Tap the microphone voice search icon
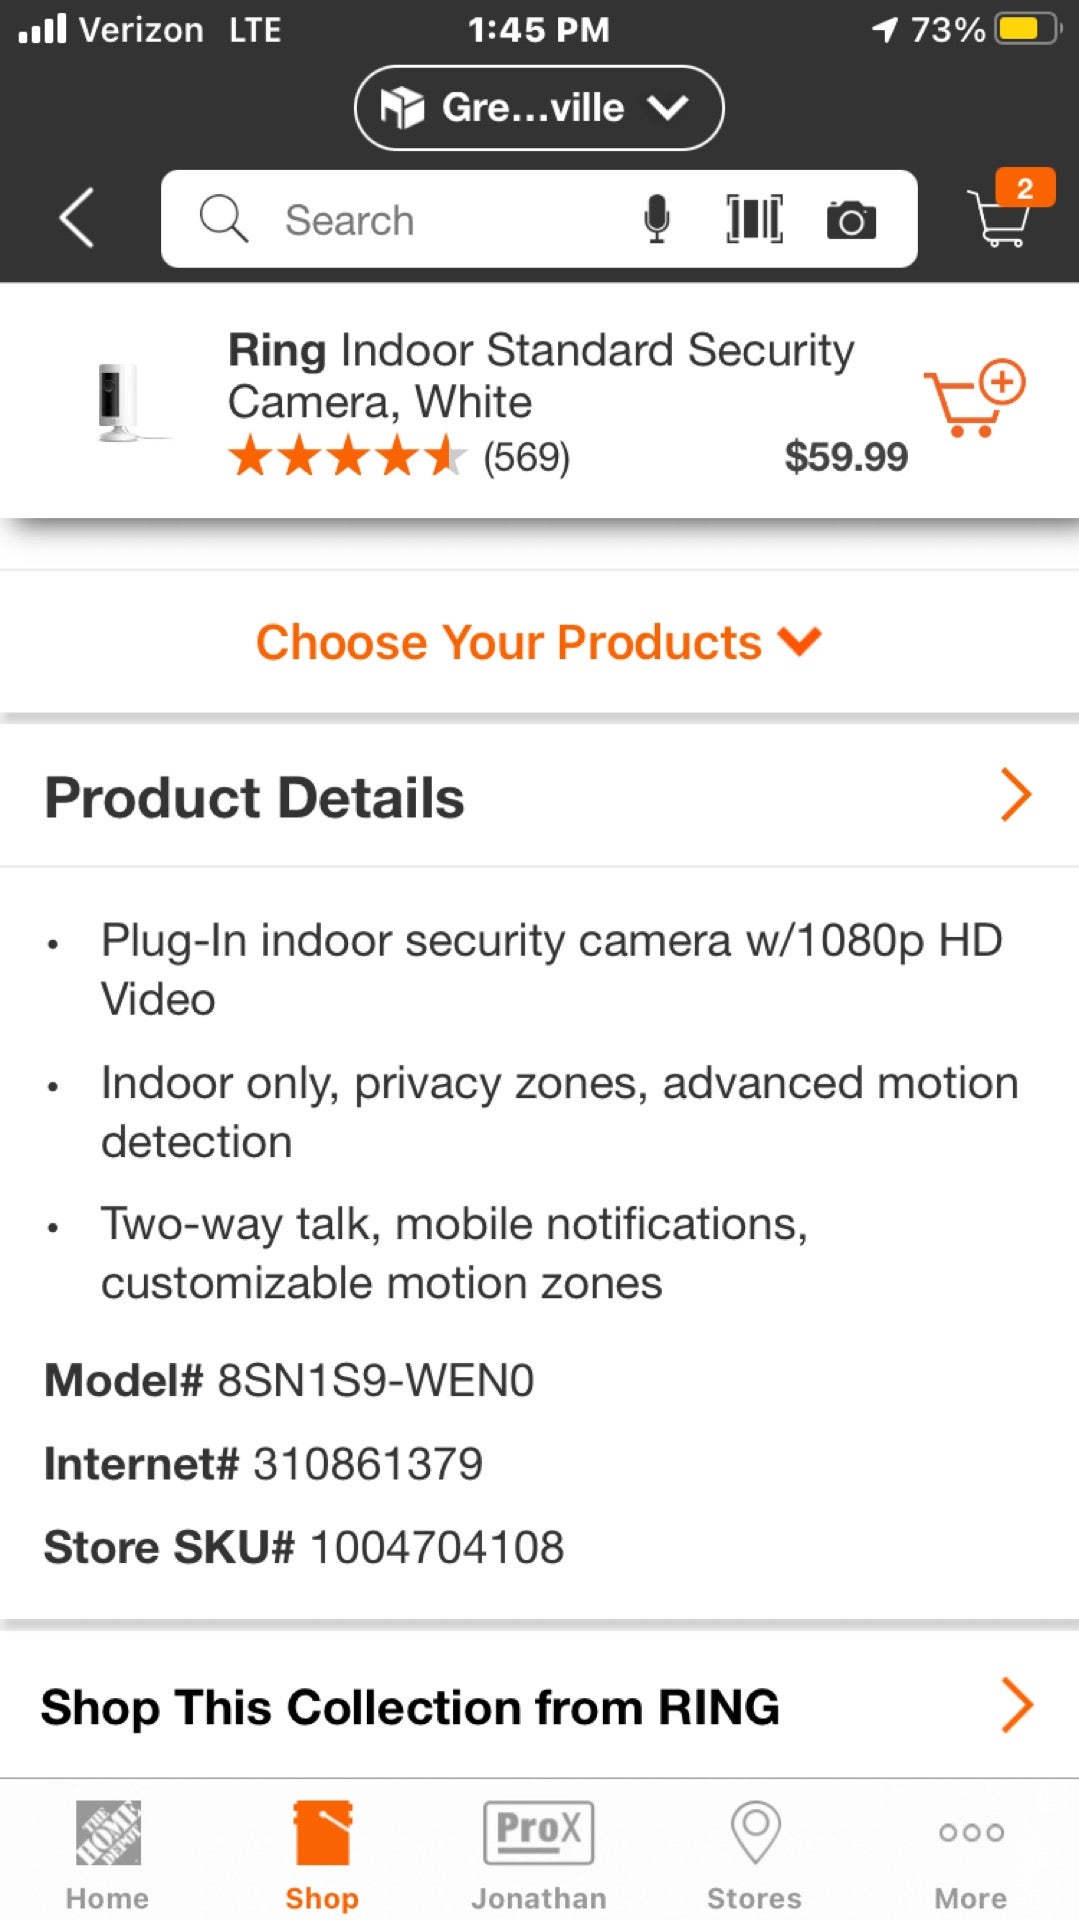 (656, 219)
